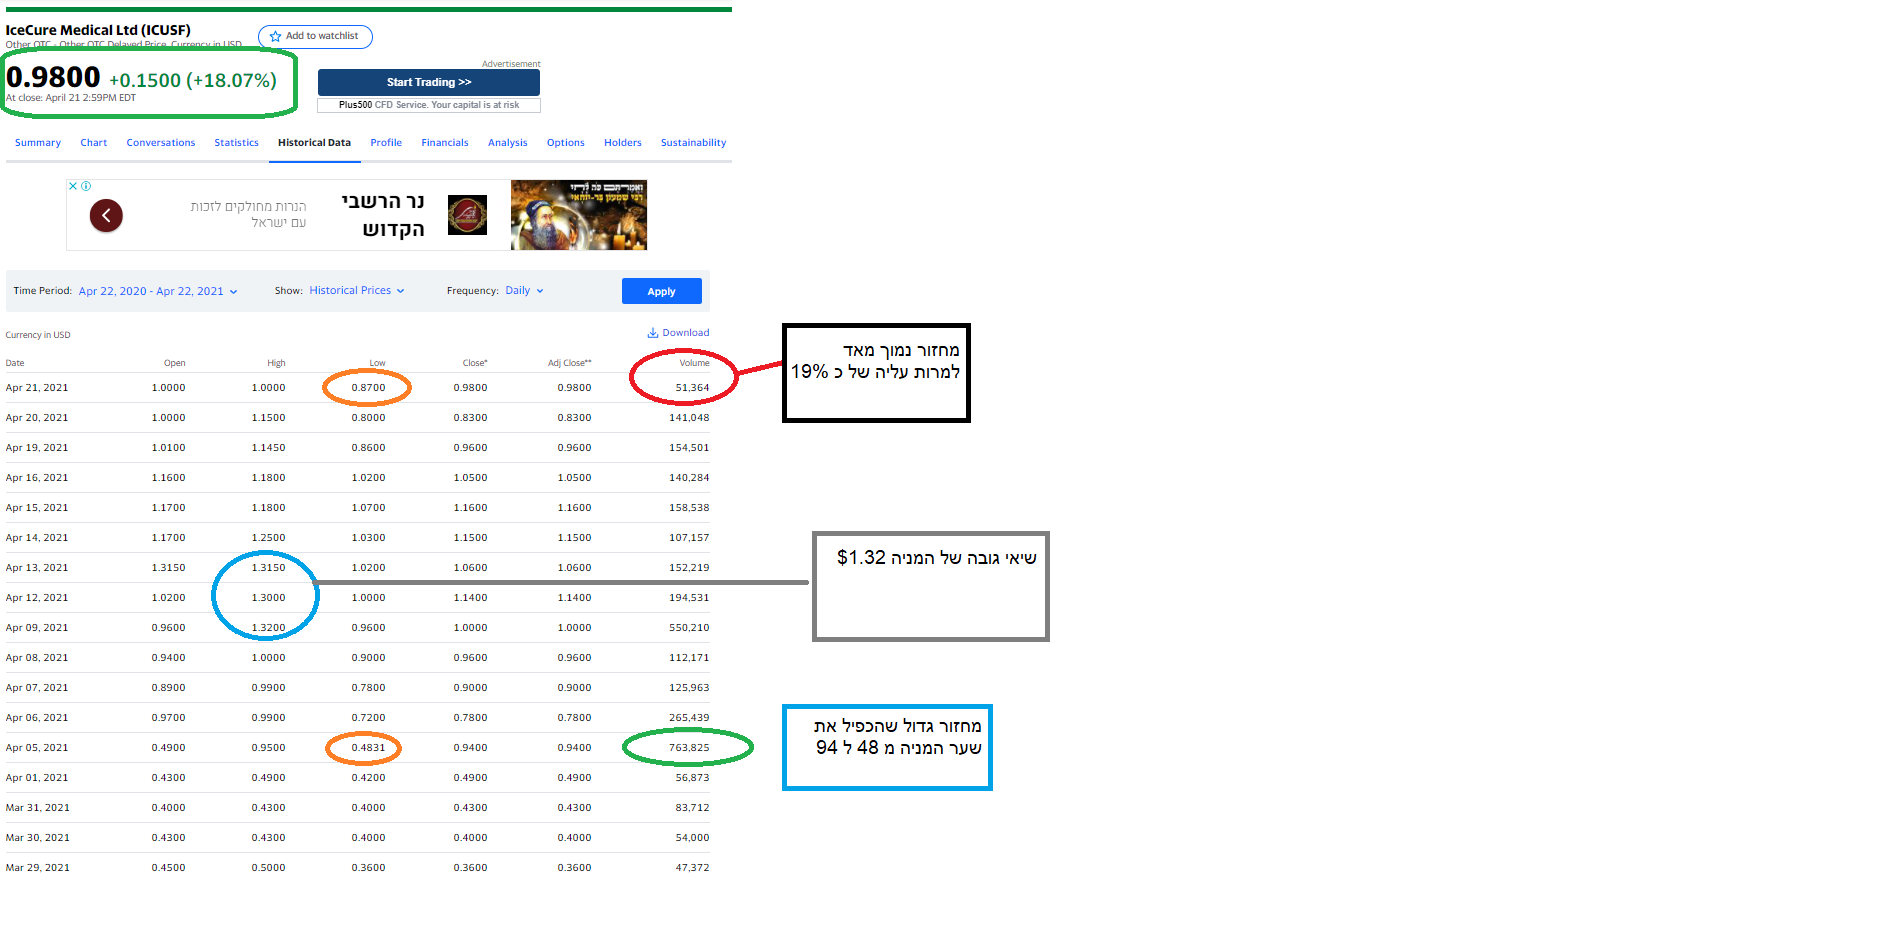The height and width of the screenshot is (934, 1893).
Task: Open the Chart tab
Action: (94, 143)
